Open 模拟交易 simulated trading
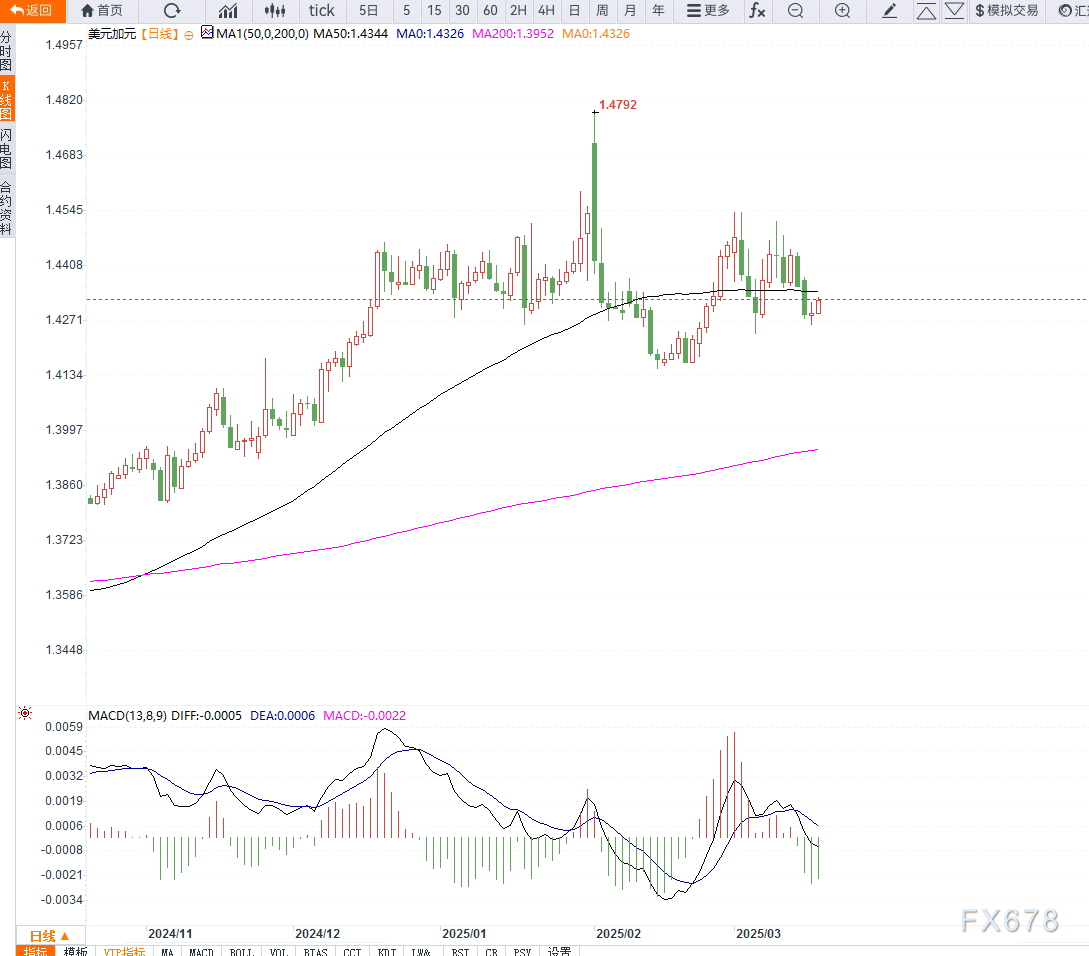The width and height of the screenshot is (1089, 956). (1007, 10)
